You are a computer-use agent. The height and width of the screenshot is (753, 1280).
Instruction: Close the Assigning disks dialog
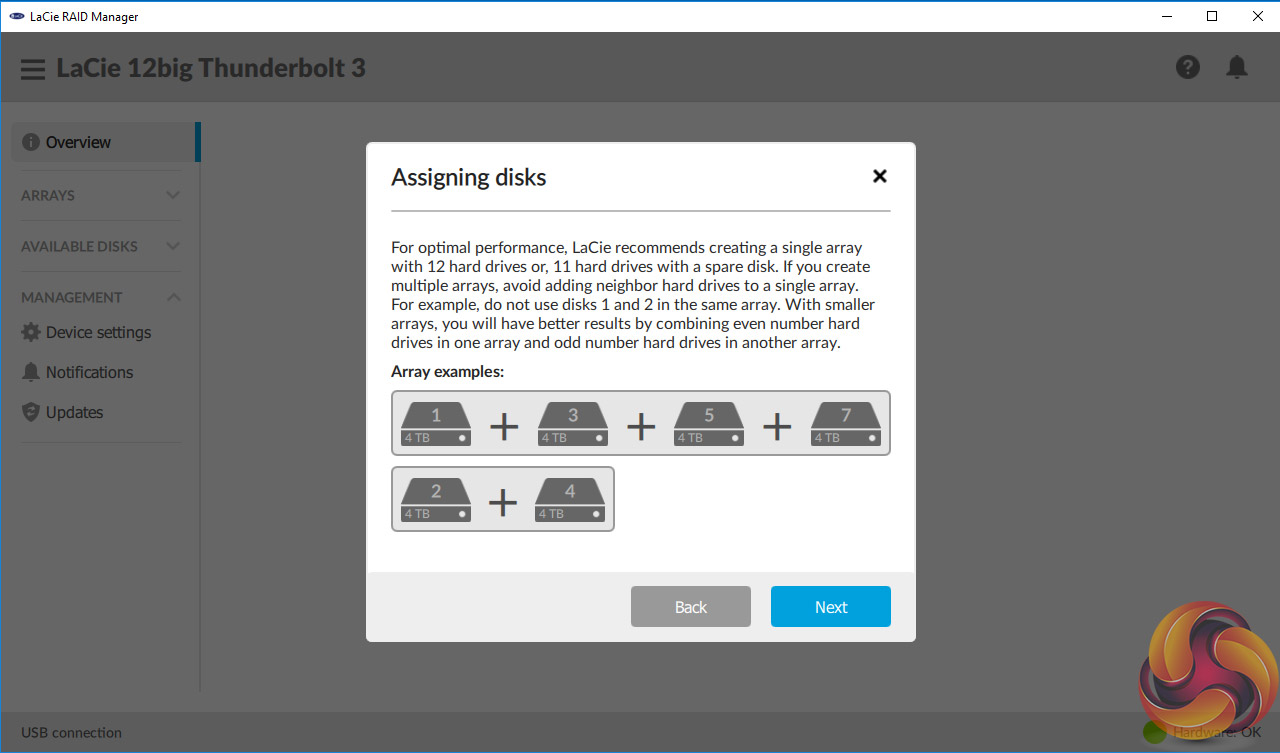coord(880,176)
